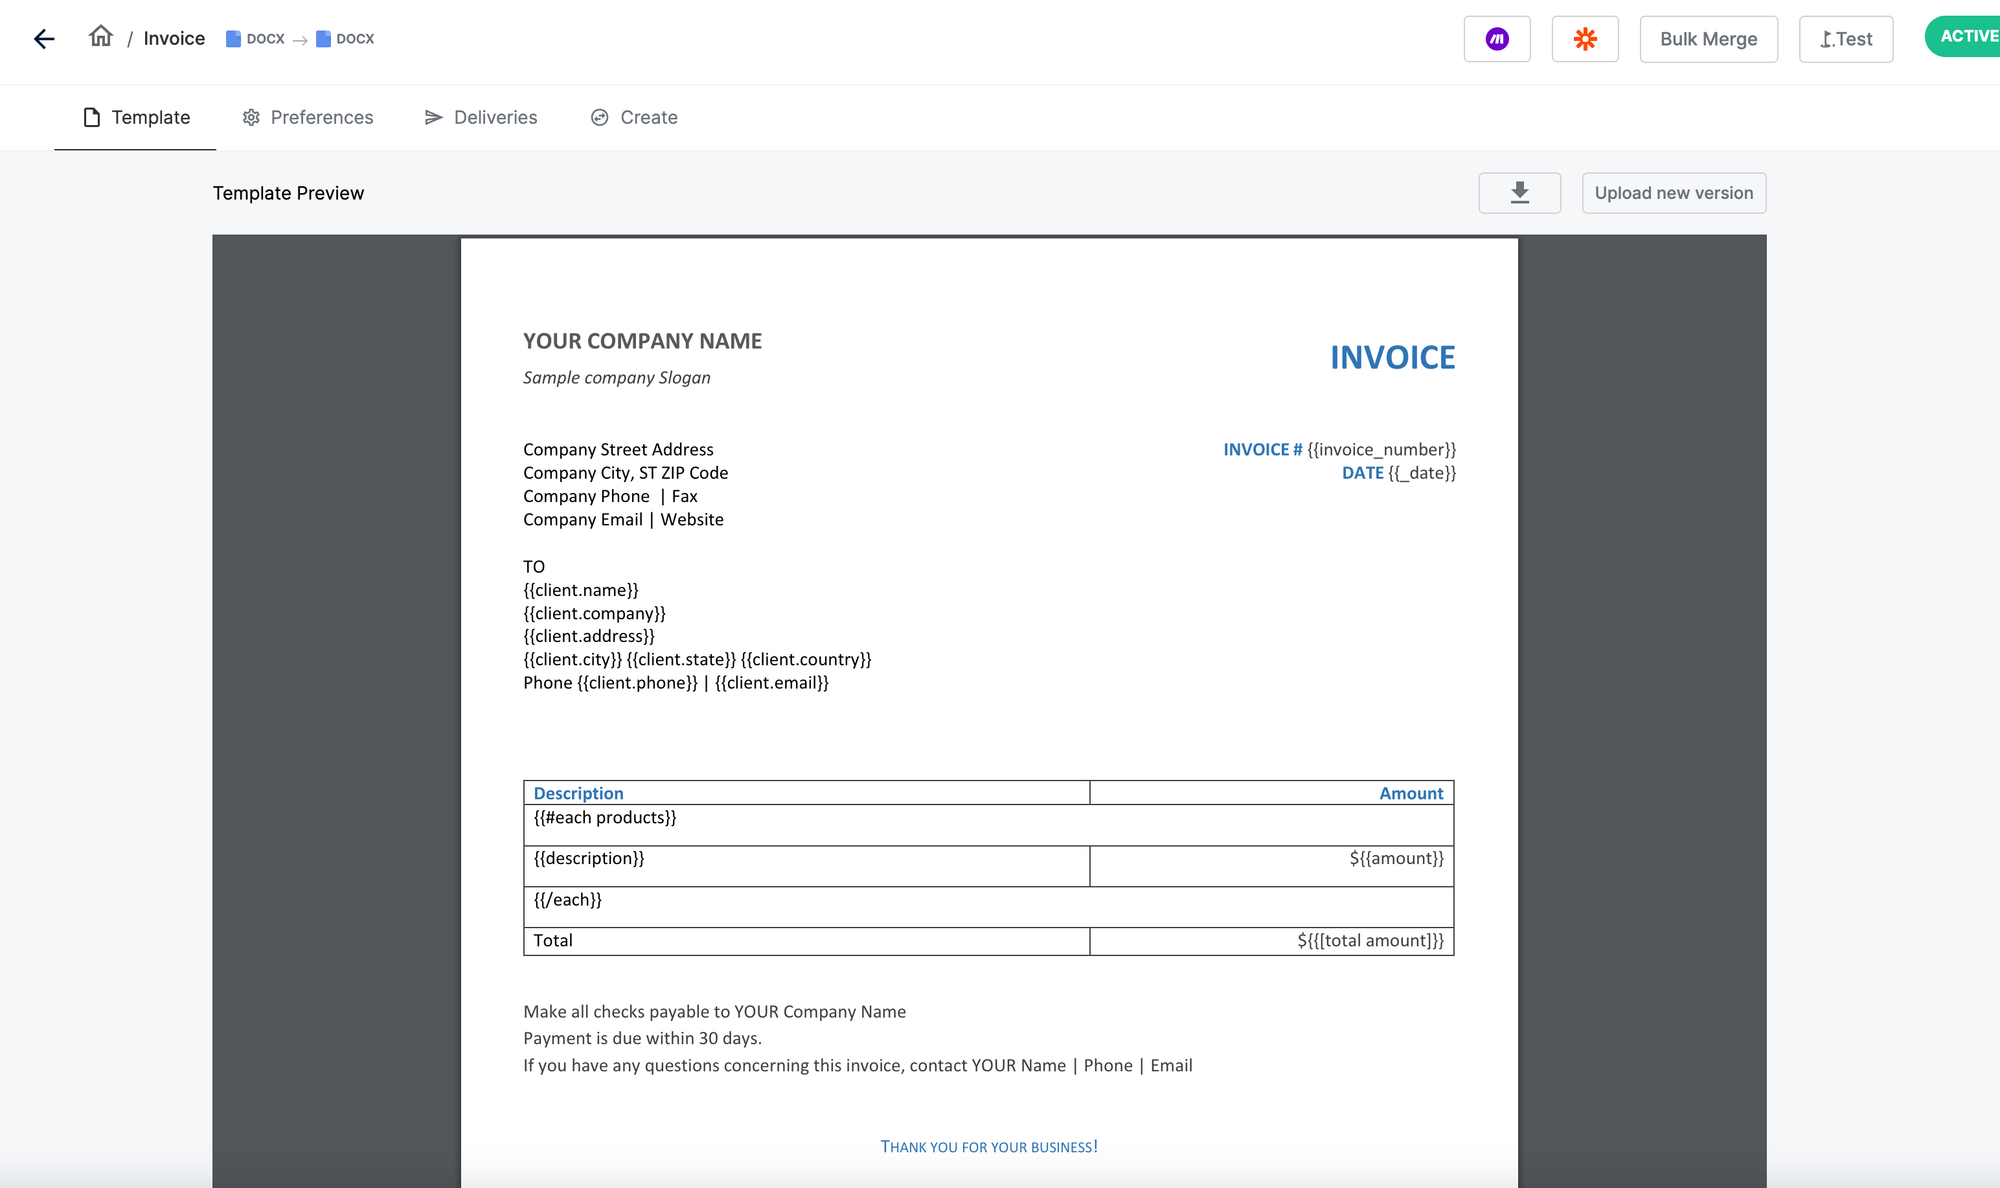The height and width of the screenshot is (1188, 2000).
Task: Click the gear icon next to Preferences
Action: click(x=250, y=117)
